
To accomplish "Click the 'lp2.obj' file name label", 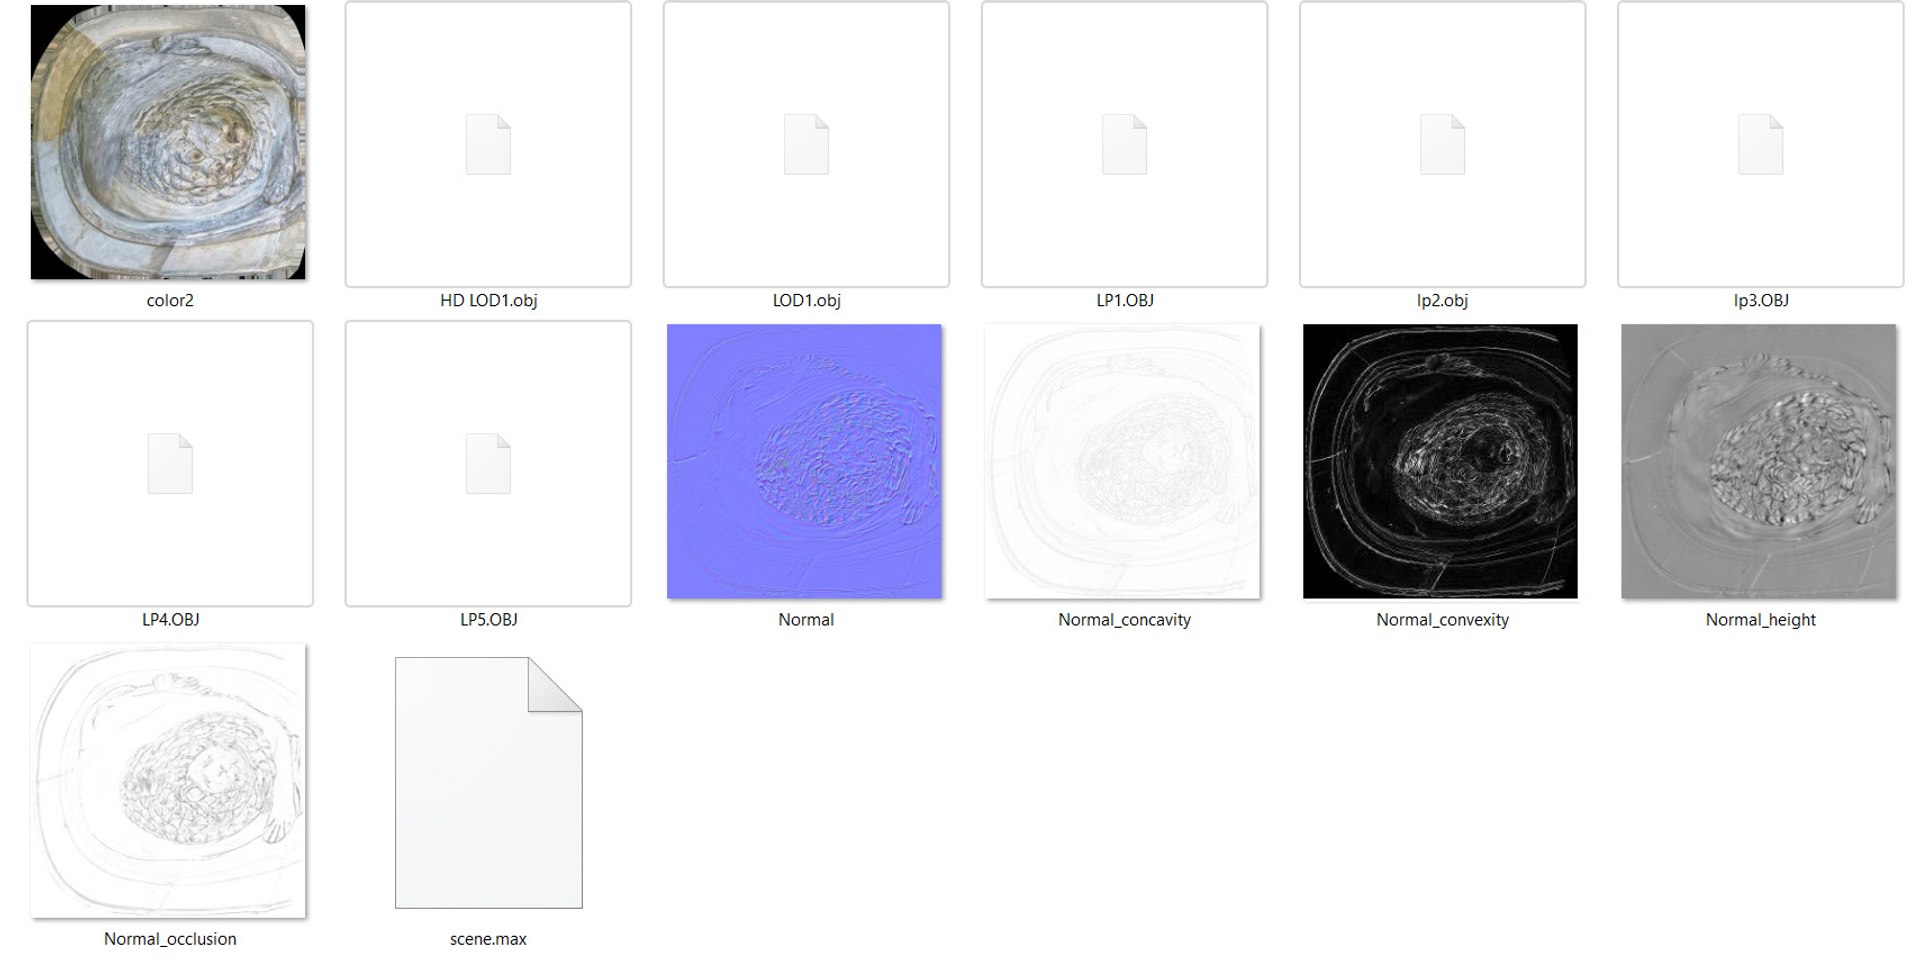I will click(1442, 300).
